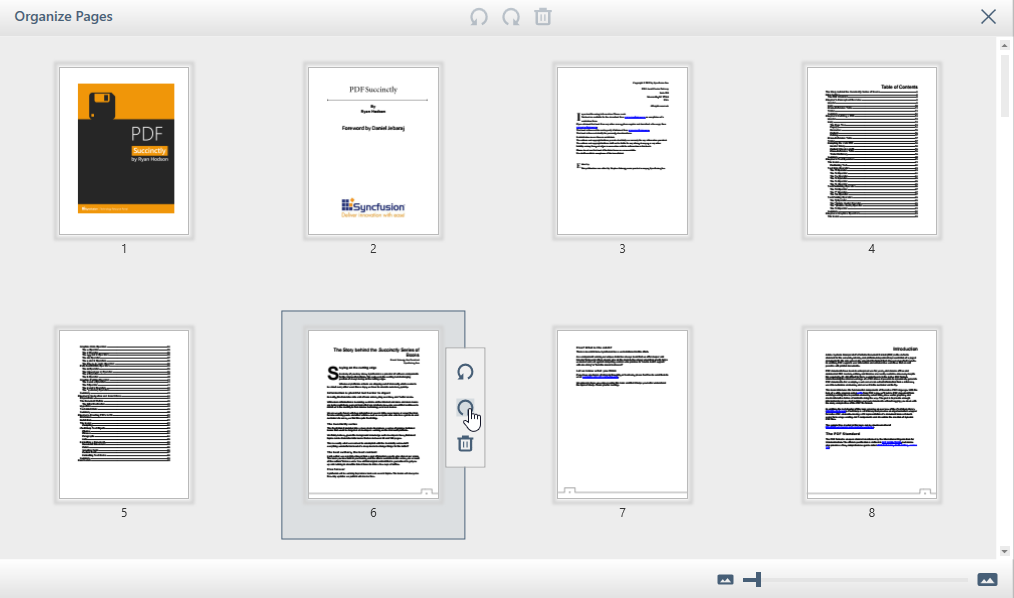Click the small image icon to shrink thumbnails

click(726, 580)
